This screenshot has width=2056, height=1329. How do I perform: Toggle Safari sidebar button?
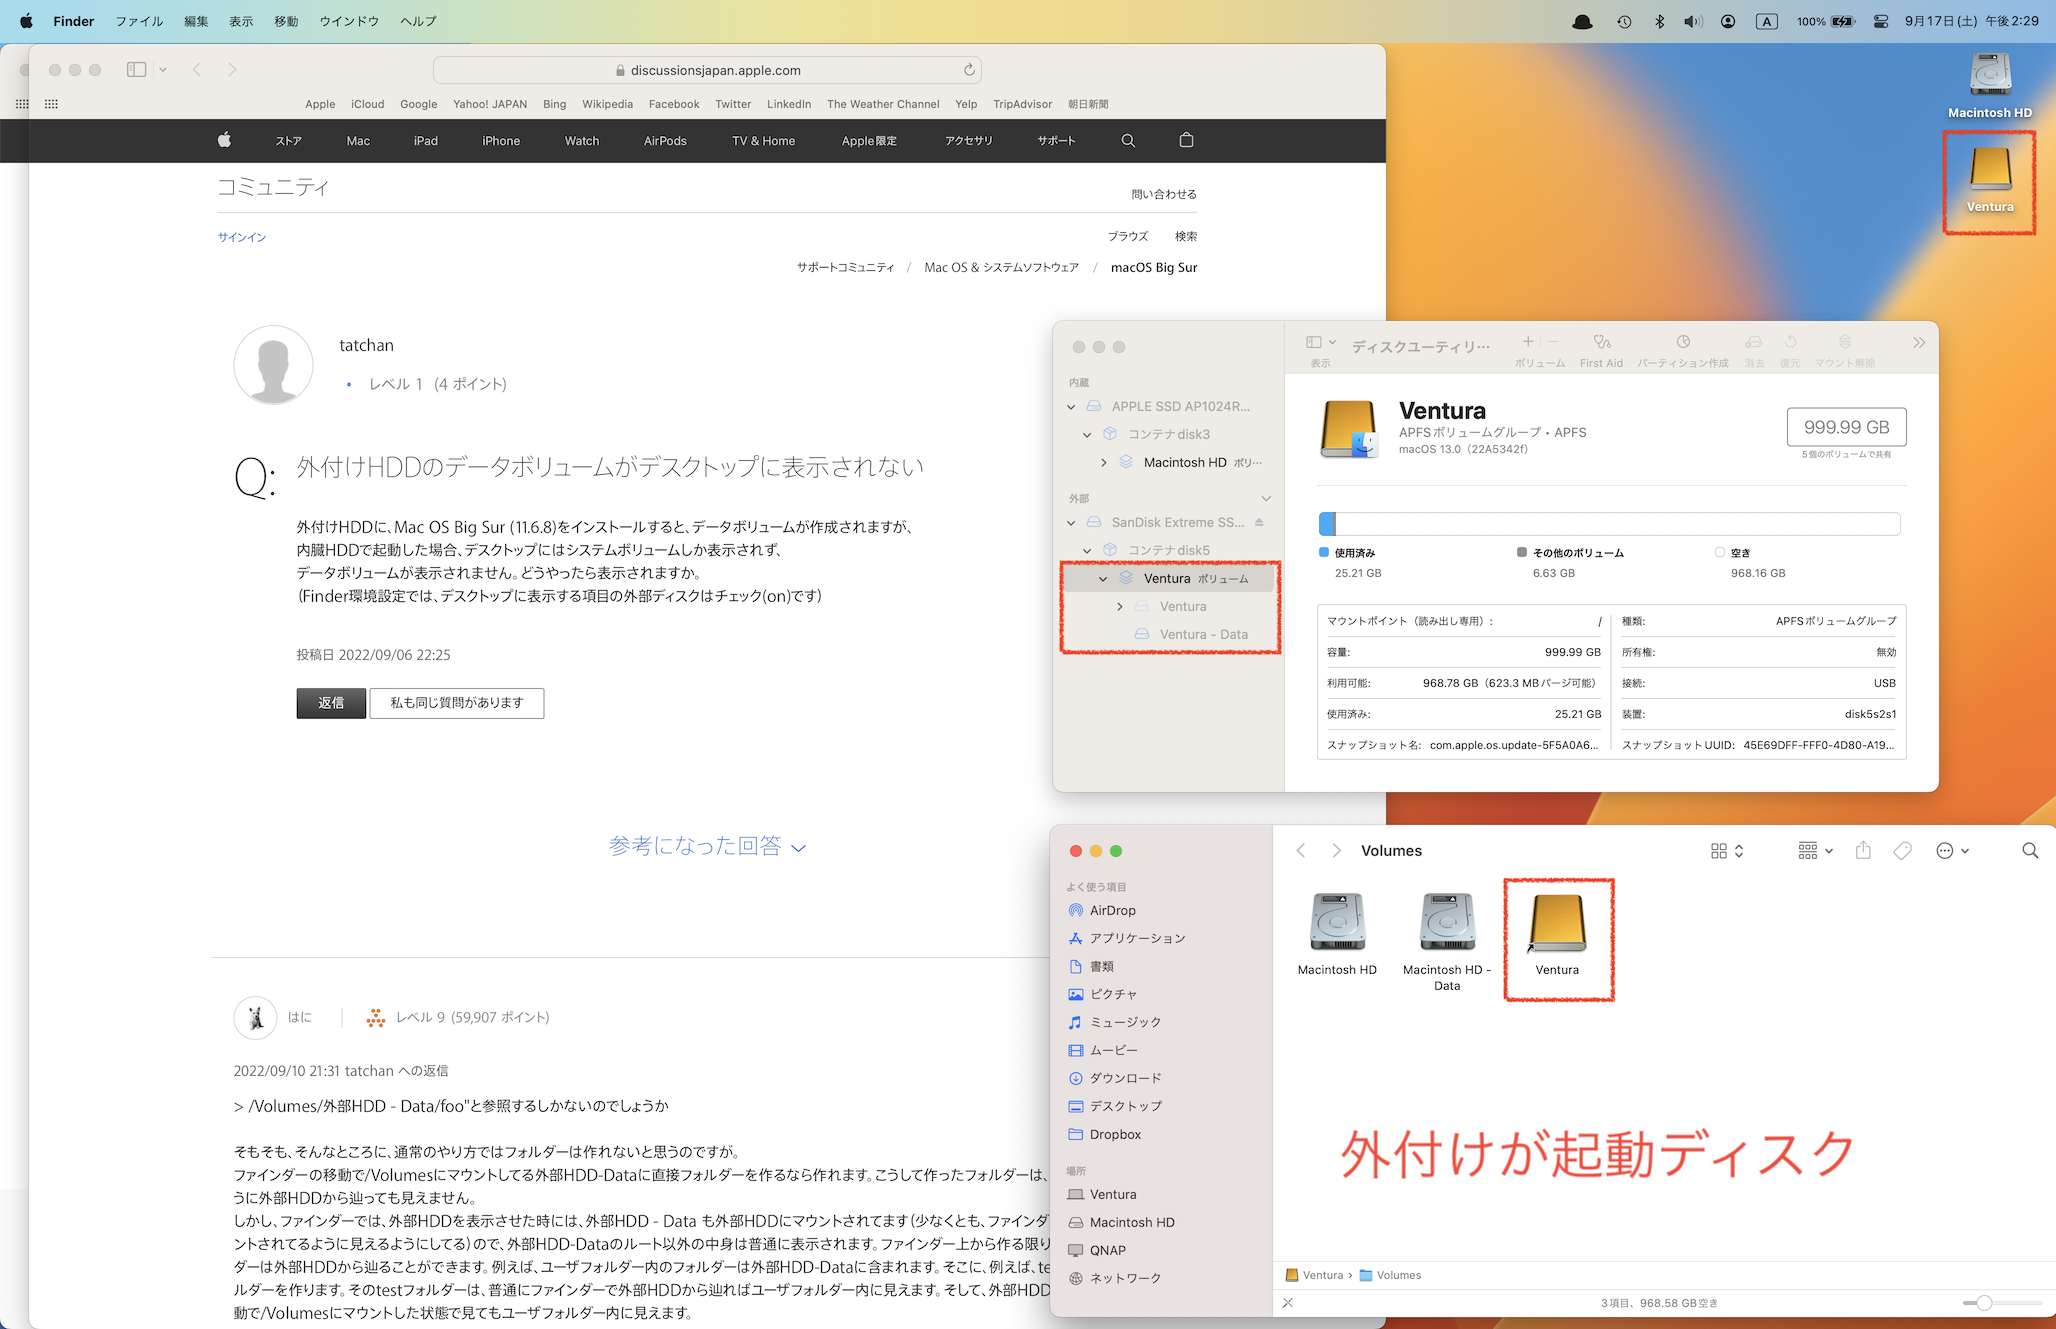pyautogui.click(x=137, y=69)
